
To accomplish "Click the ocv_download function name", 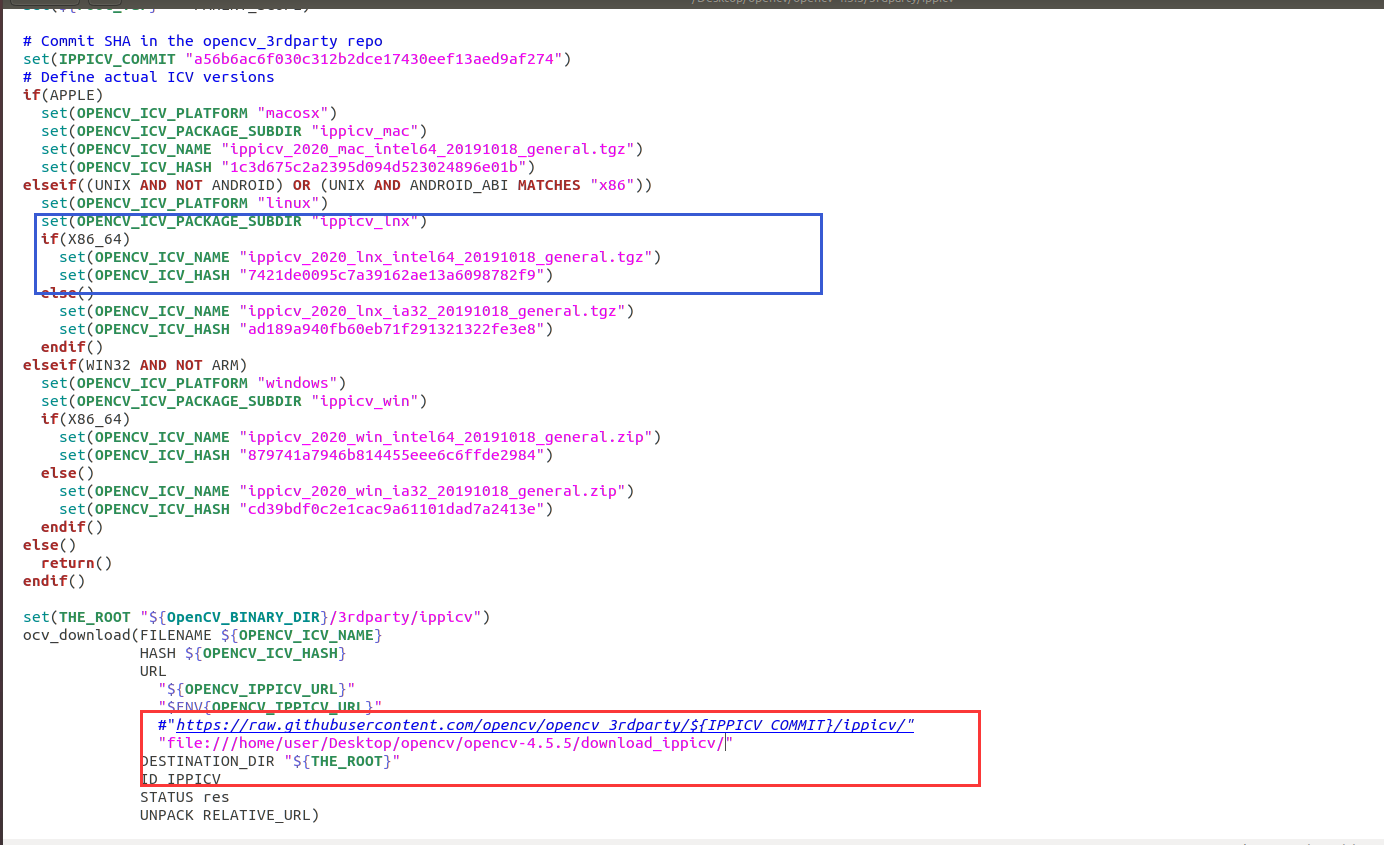I will coord(77,635).
